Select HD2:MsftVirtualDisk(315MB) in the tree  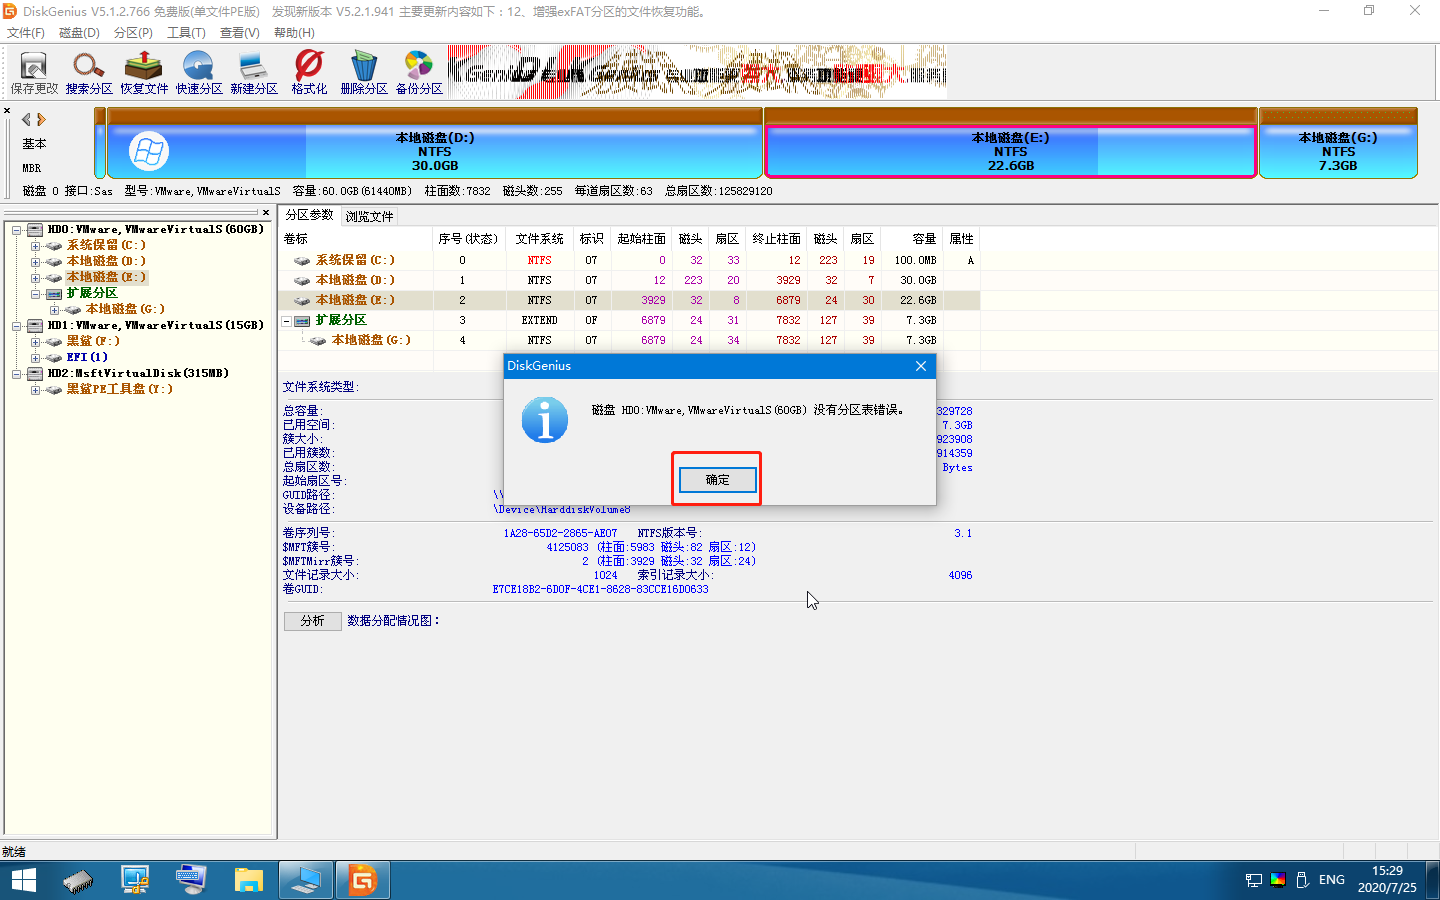(x=138, y=373)
